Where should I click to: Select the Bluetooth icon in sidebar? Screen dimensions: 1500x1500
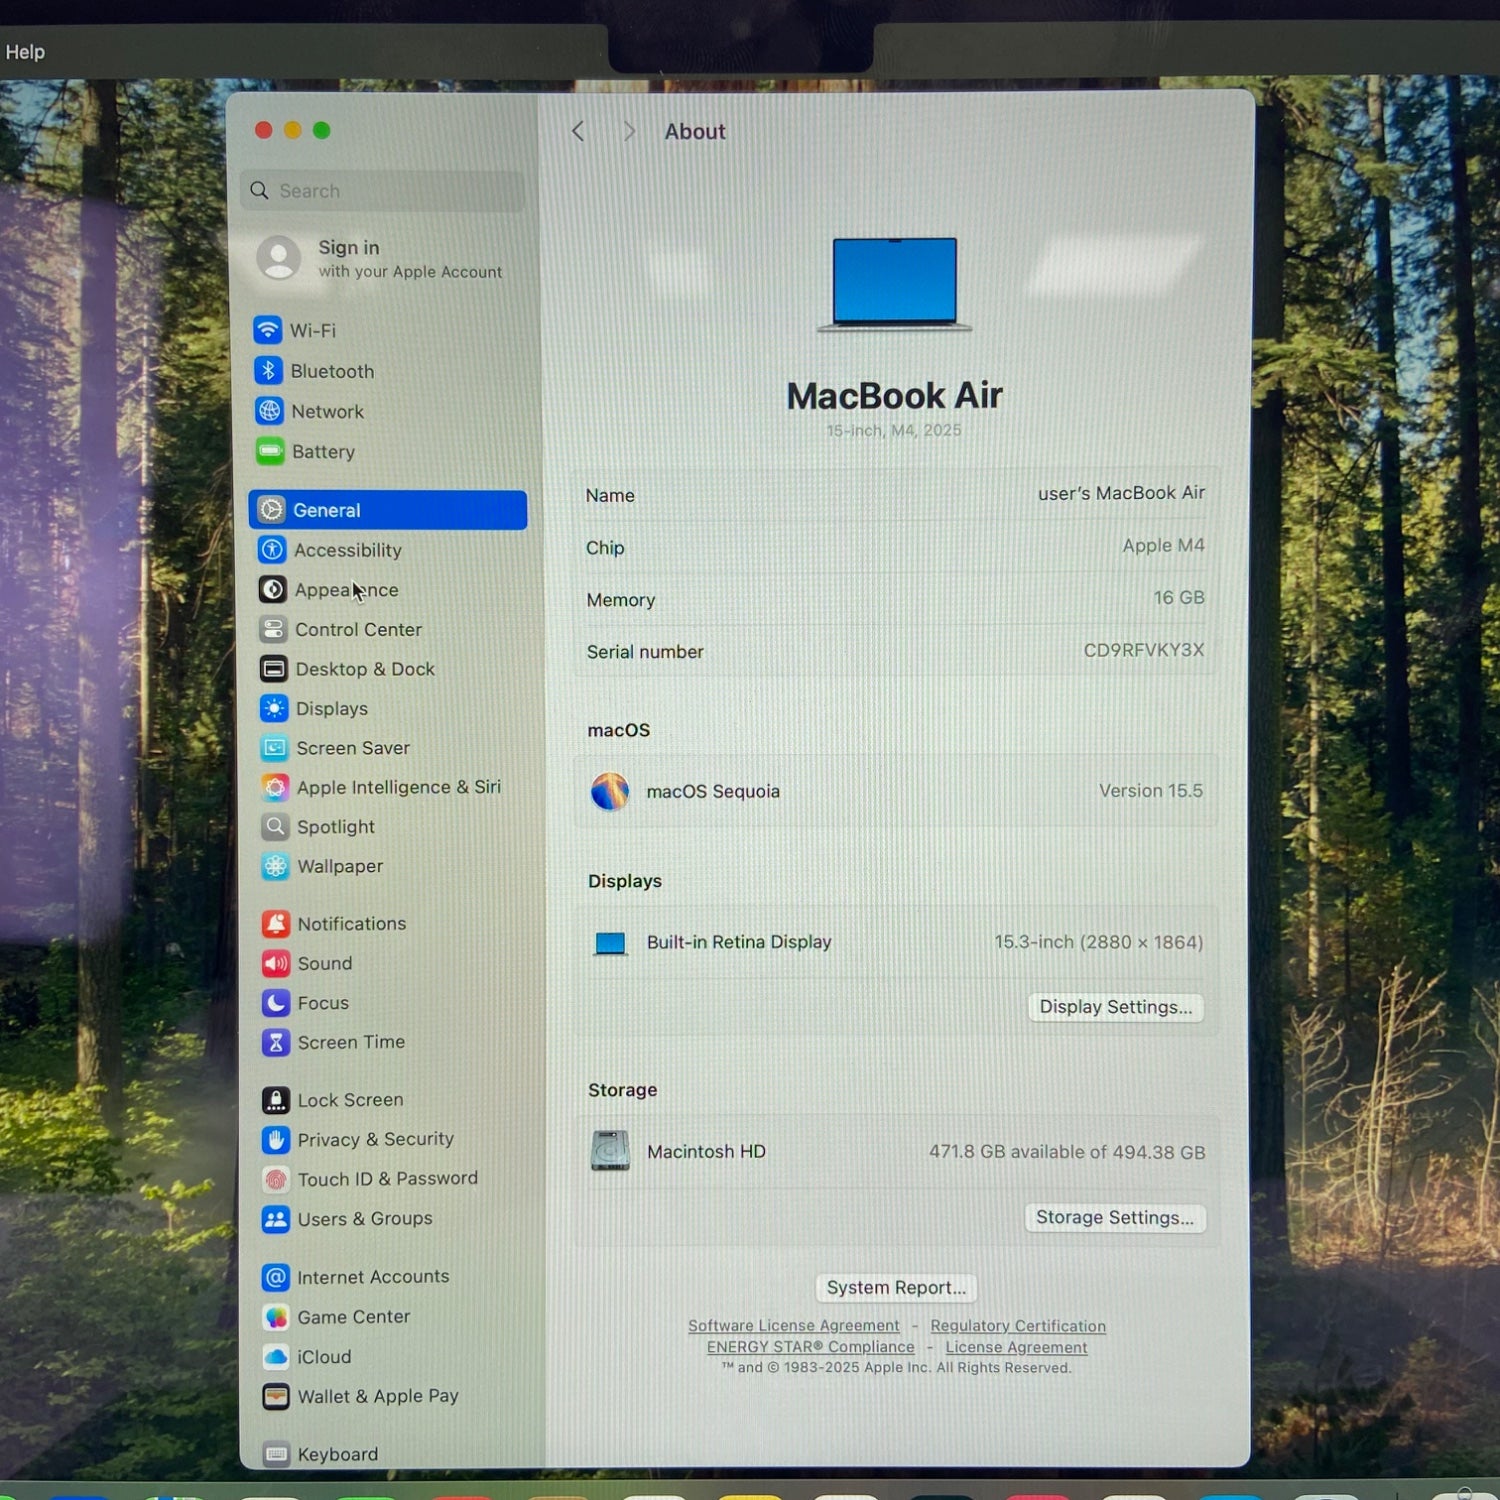pos(268,370)
